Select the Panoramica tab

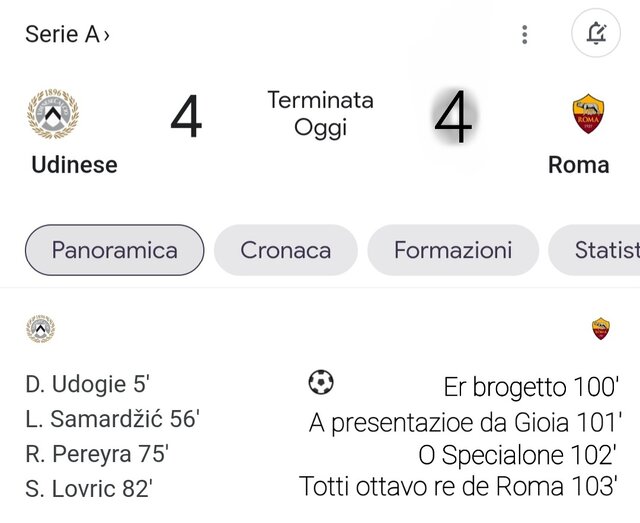pyautogui.click(x=114, y=250)
